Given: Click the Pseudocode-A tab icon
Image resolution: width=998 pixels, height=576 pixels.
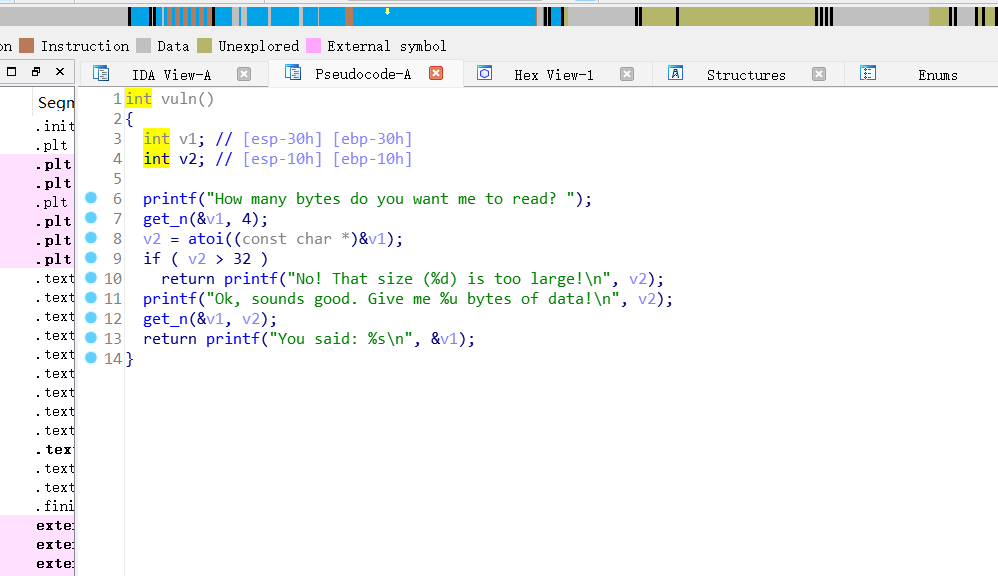Looking at the screenshot, I should tap(293, 73).
